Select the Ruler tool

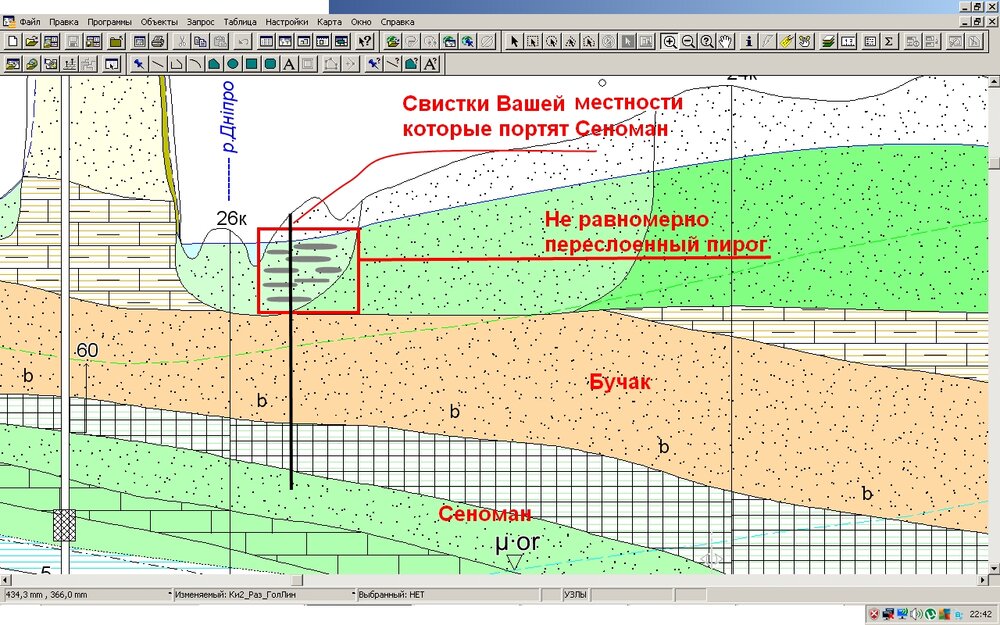pos(848,42)
